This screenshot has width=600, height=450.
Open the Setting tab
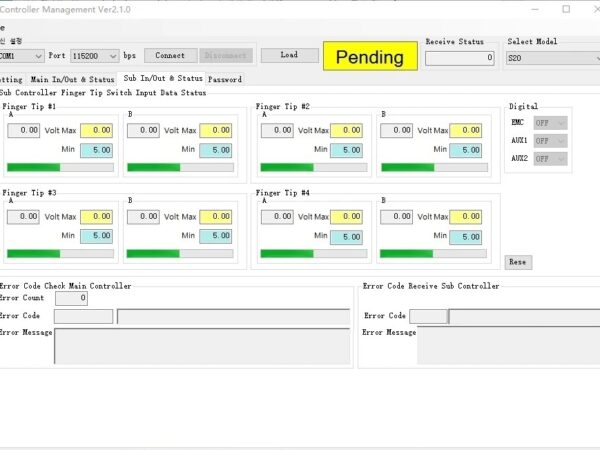(11, 79)
